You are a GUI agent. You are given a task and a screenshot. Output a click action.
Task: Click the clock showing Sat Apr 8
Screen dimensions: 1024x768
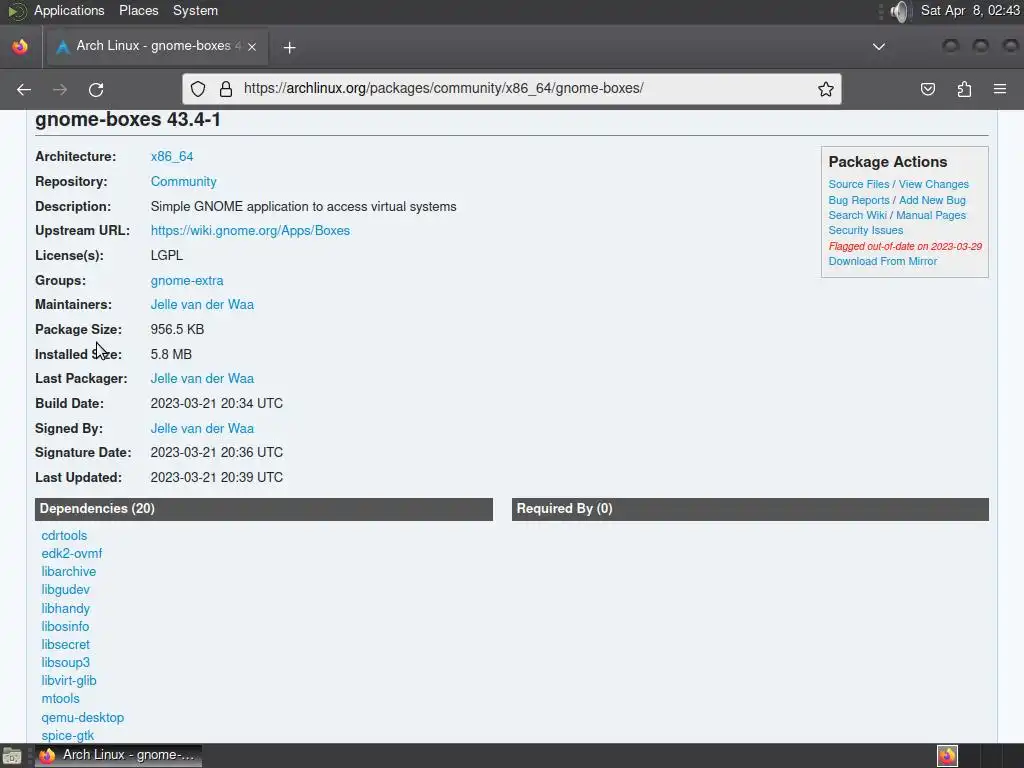tap(970, 11)
